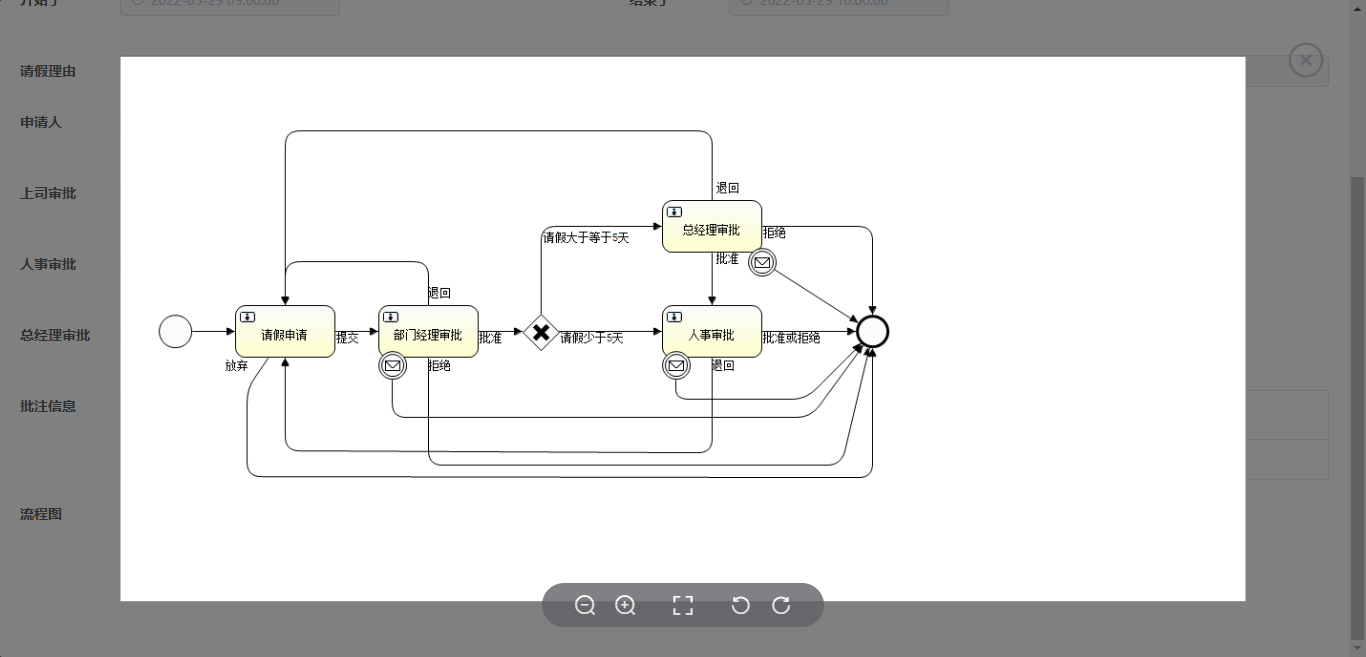The width and height of the screenshot is (1366, 657).
Task: Click the 上司审批 form label
Action: (x=48, y=194)
